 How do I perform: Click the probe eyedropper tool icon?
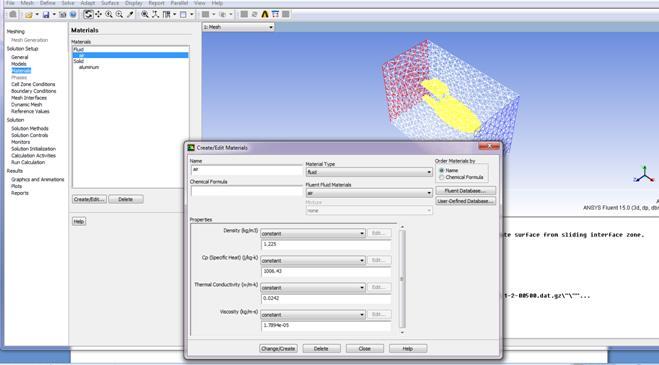[x=130, y=14]
